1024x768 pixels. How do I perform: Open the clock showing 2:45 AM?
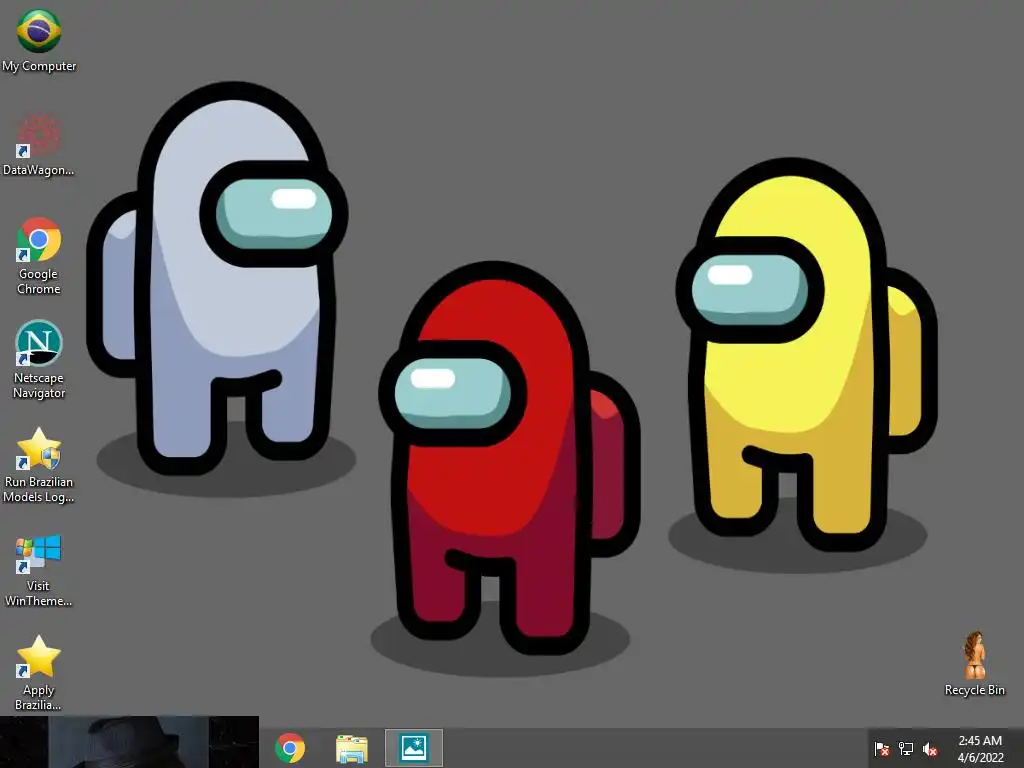pos(980,741)
